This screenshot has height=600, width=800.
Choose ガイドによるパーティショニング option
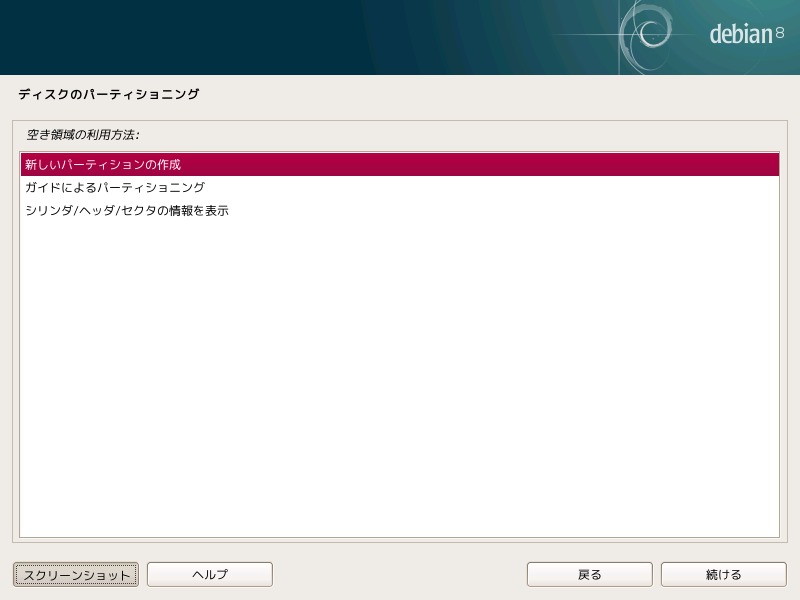click(399, 187)
